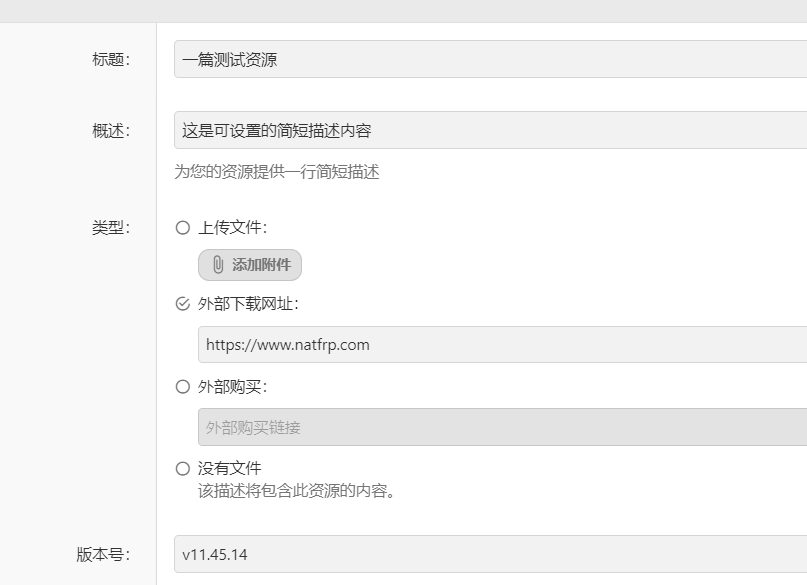
Task: Click the 概述 field label
Action: [110, 130]
